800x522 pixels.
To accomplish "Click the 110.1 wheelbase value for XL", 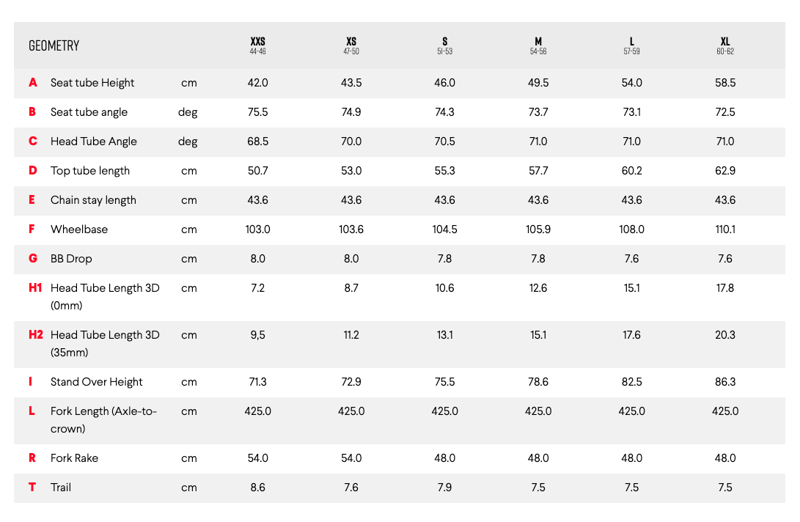I will 725,229.
